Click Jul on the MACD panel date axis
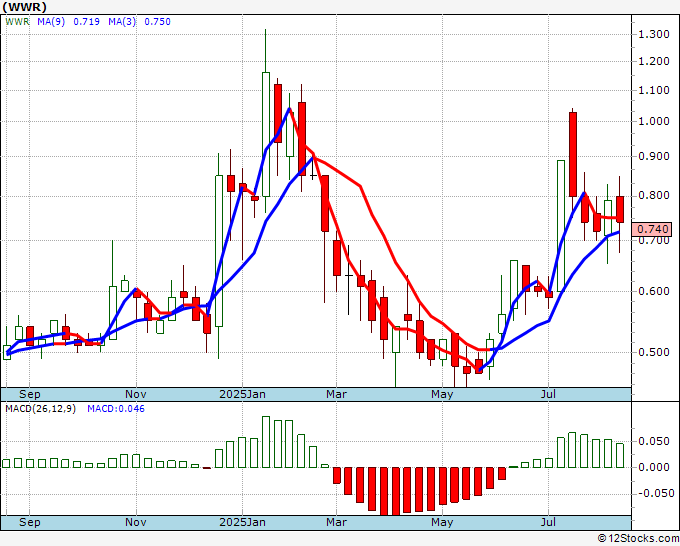 [x=549, y=522]
